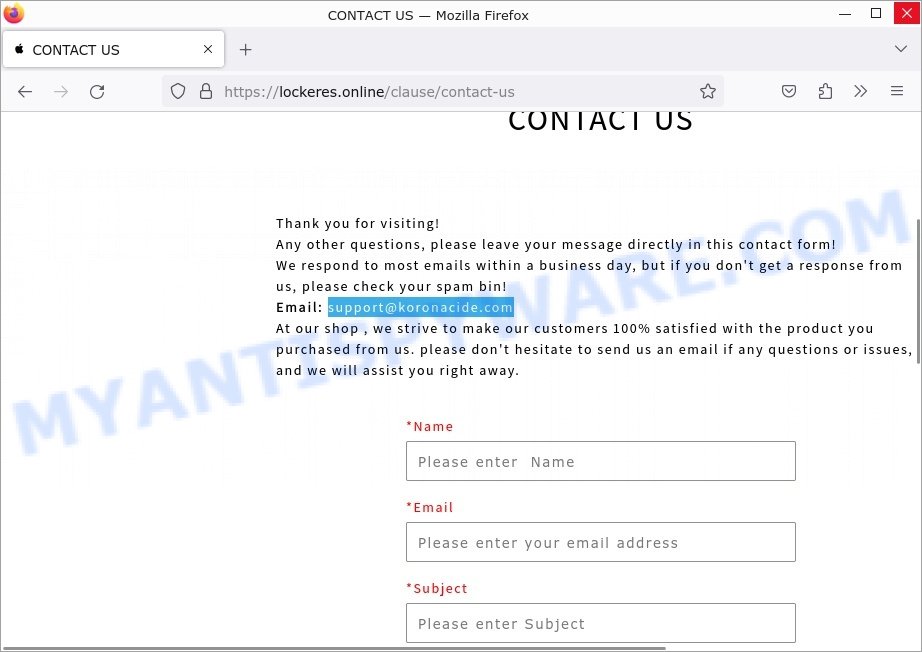Open the Extensions puzzle icon
This screenshot has width=922, height=652.
825,91
